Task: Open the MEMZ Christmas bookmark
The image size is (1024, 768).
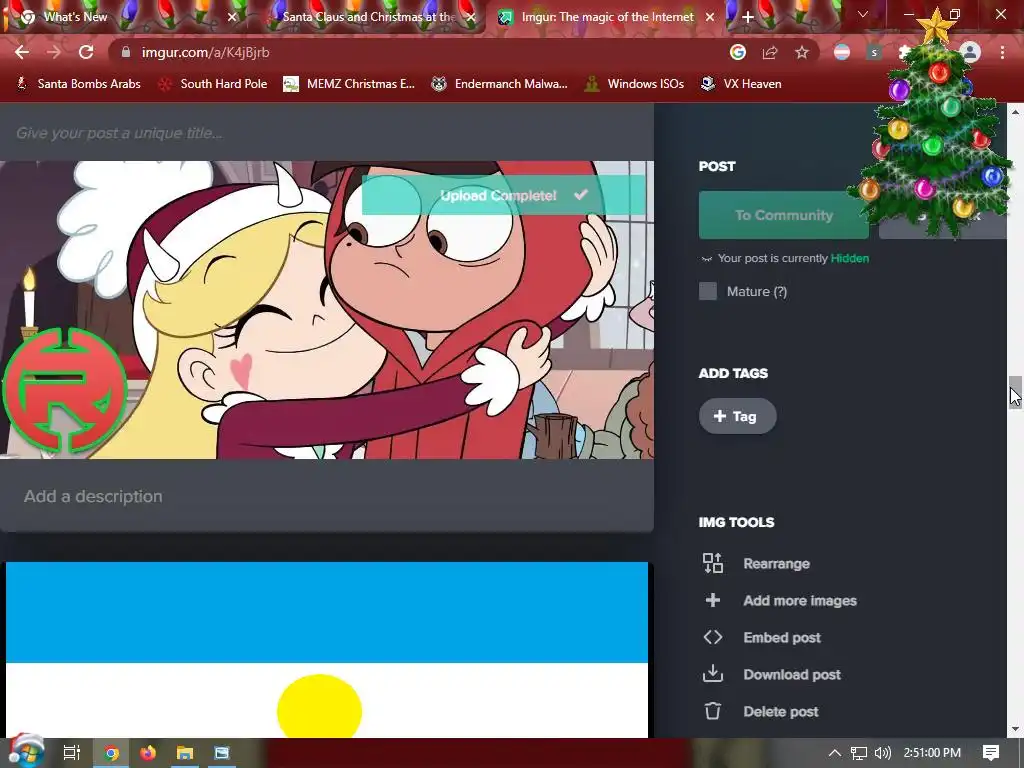Action: [349, 84]
